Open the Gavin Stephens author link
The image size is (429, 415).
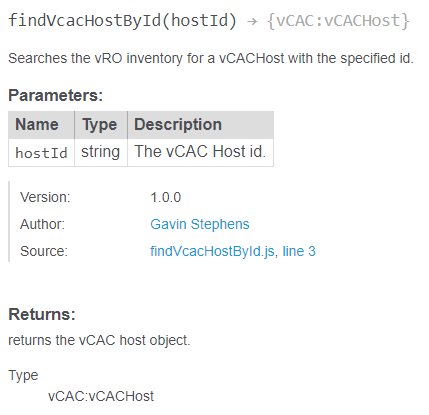click(x=200, y=224)
